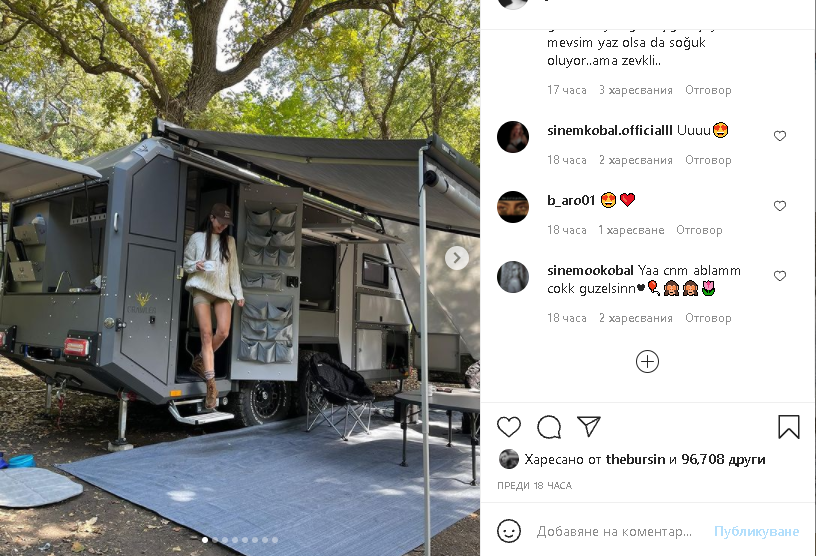
Task: Open sinemookobal's profile avatar
Action: point(513,276)
